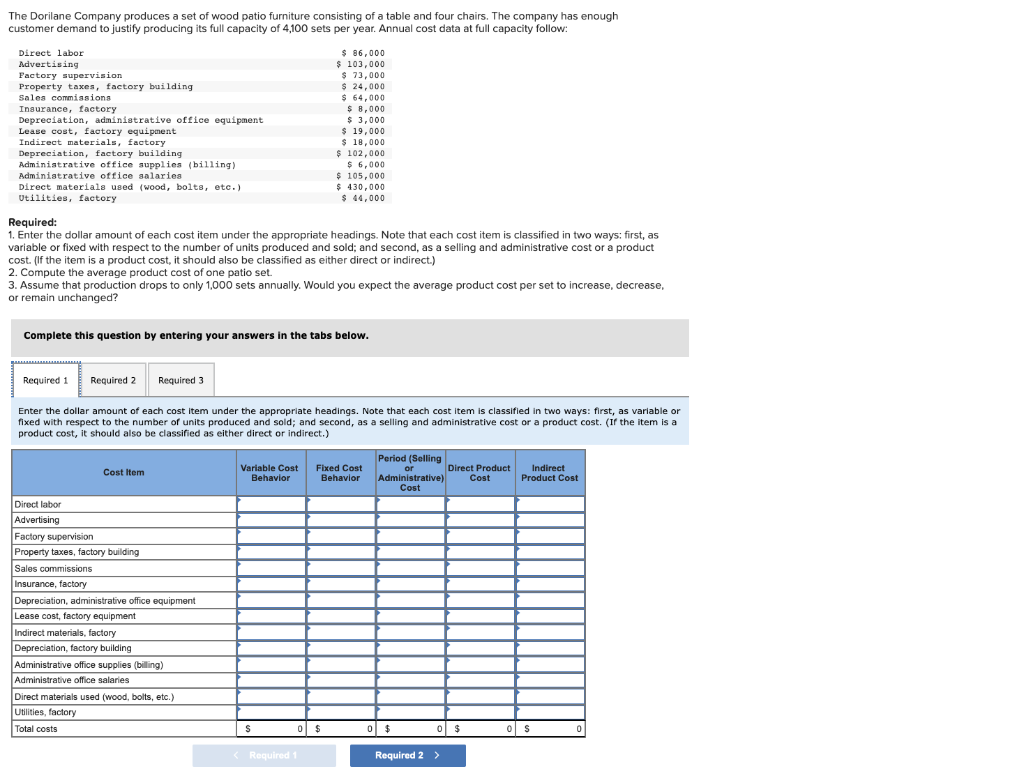
Task: Click the Cost Item column header
Action: (x=124, y=472)
